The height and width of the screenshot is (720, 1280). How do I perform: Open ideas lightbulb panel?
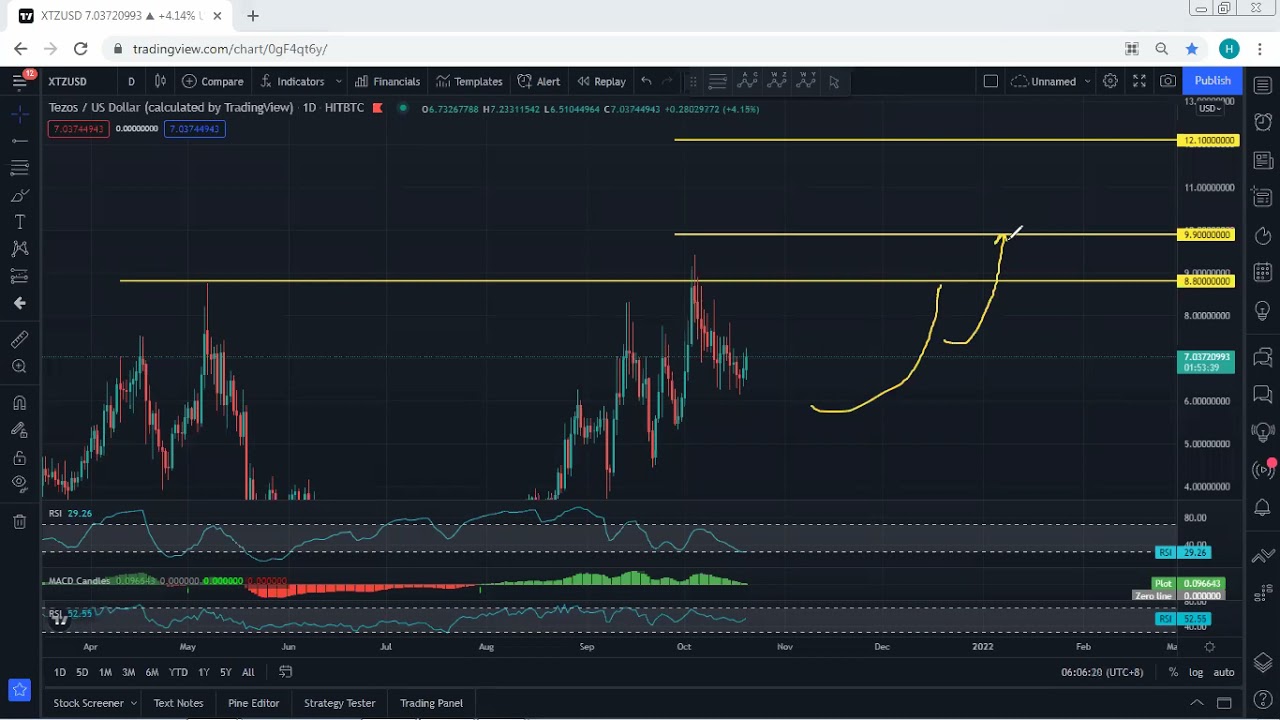(x=1262, y=311)
